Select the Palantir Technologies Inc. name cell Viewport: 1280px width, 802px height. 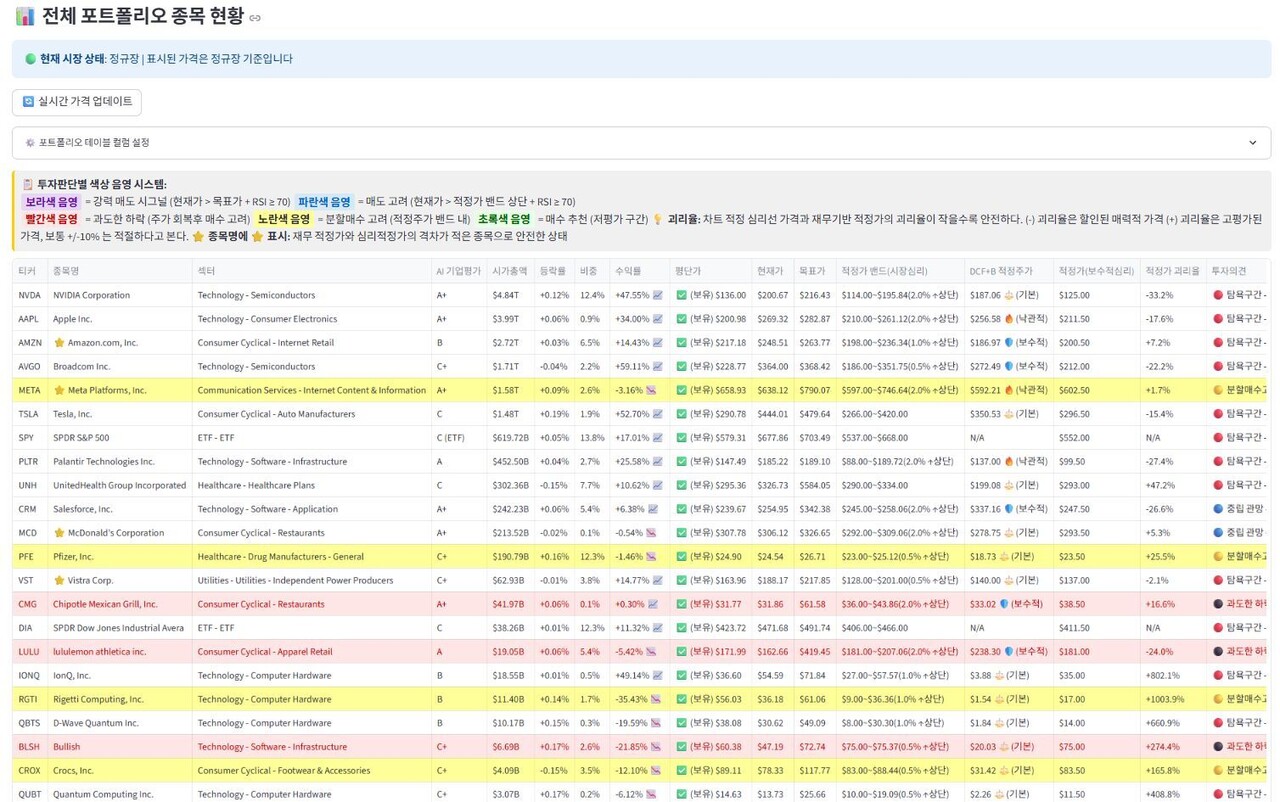point(104,462)
